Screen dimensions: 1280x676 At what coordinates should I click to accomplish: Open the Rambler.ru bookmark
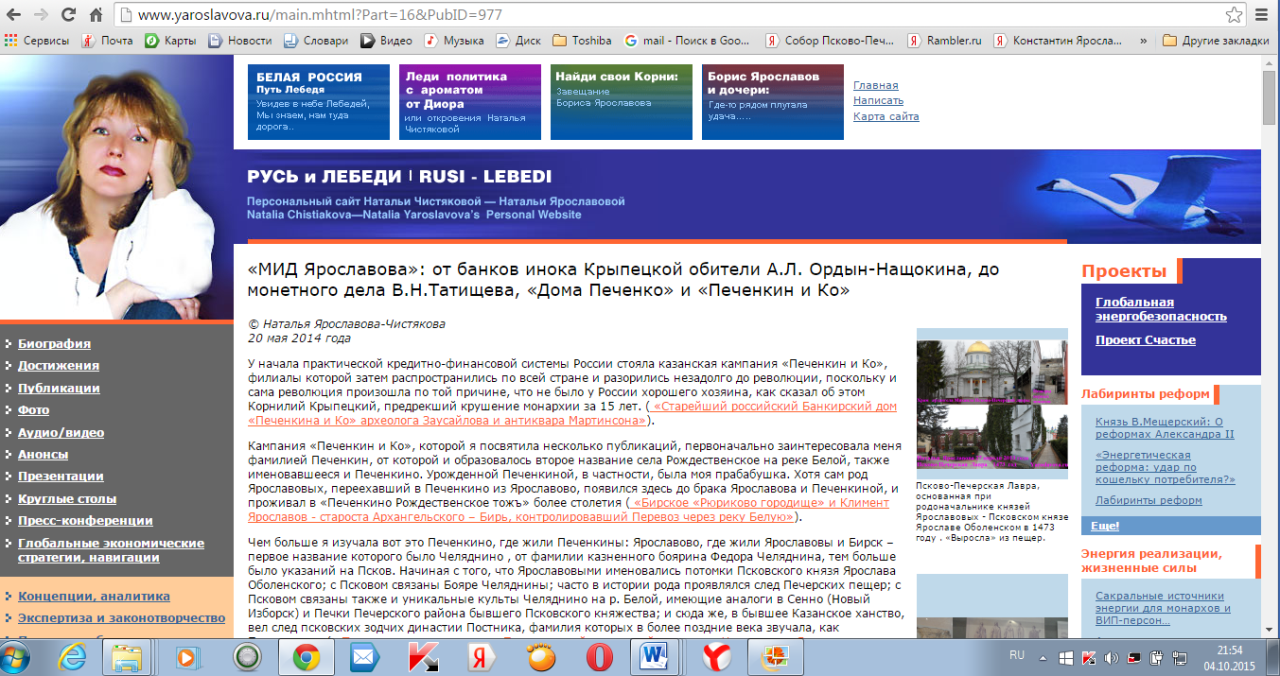tap(945, 41)
